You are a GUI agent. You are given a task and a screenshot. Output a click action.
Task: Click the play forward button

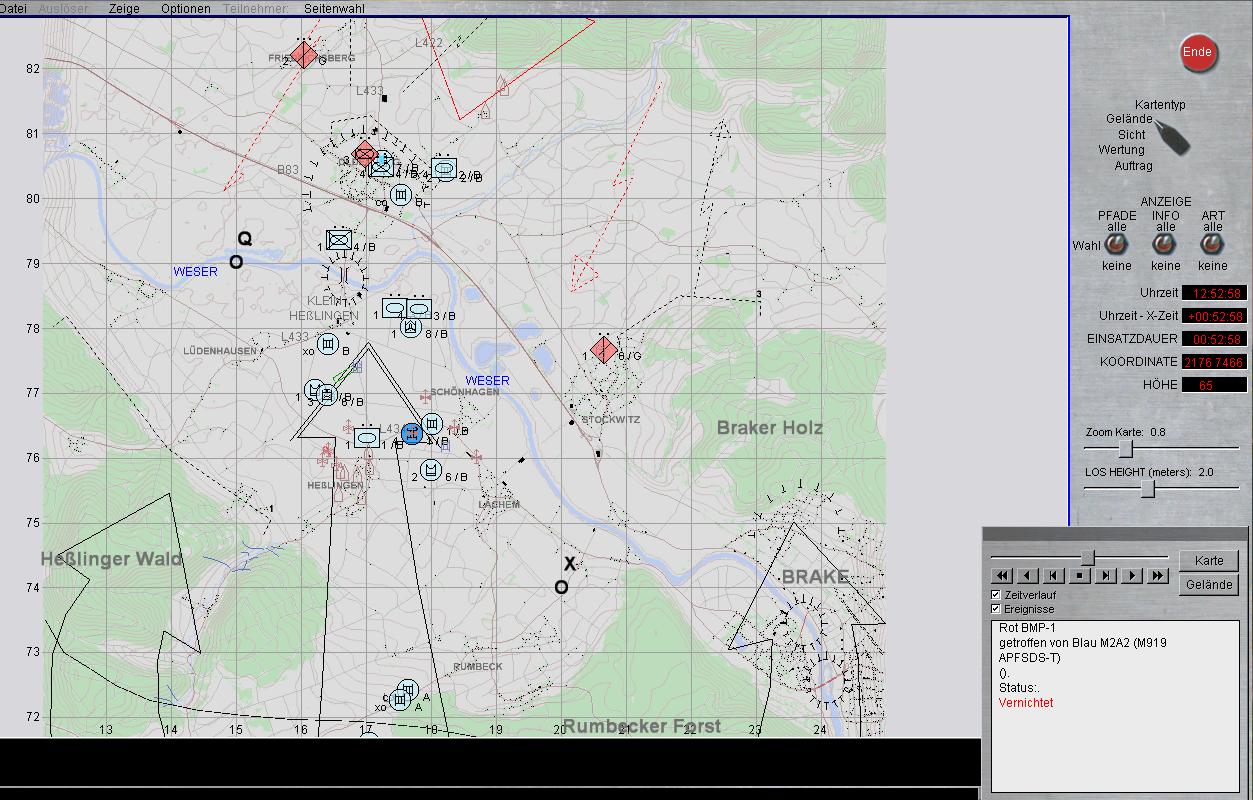point(1132,576)
